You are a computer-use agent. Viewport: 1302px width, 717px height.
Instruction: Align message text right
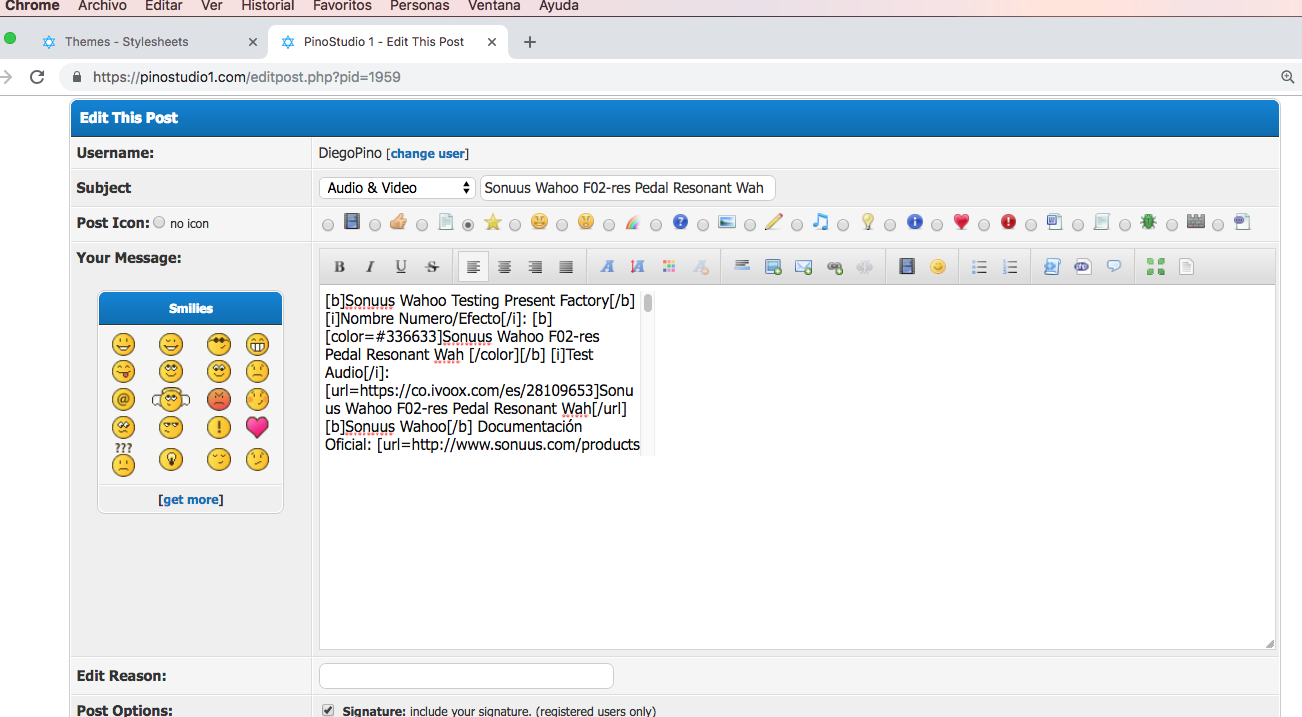click(535, 267)
